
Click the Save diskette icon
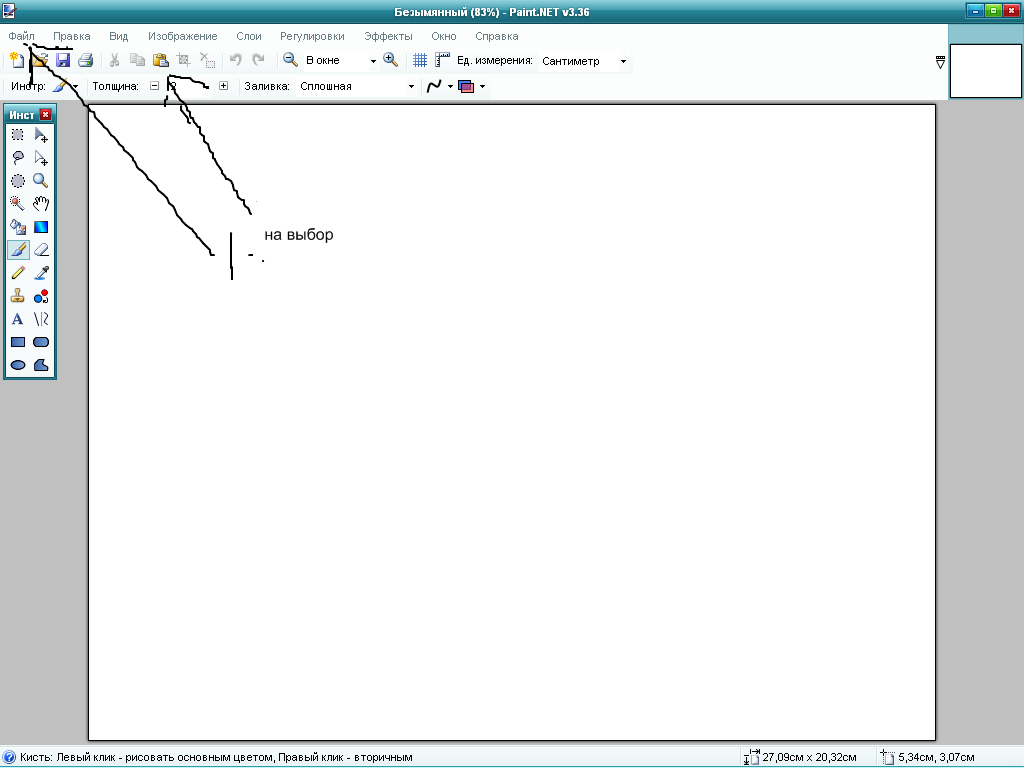pyautogui.click(x=63, y=61)
